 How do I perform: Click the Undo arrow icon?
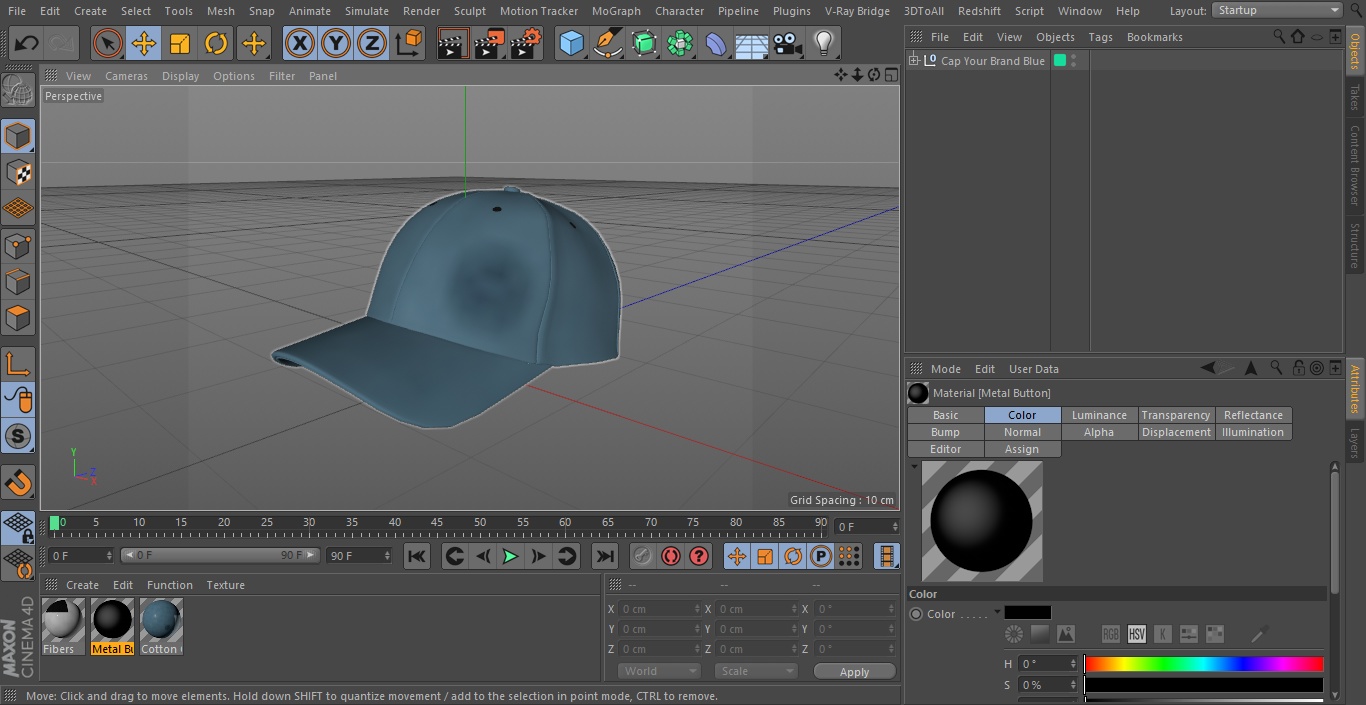pos(27,44)
